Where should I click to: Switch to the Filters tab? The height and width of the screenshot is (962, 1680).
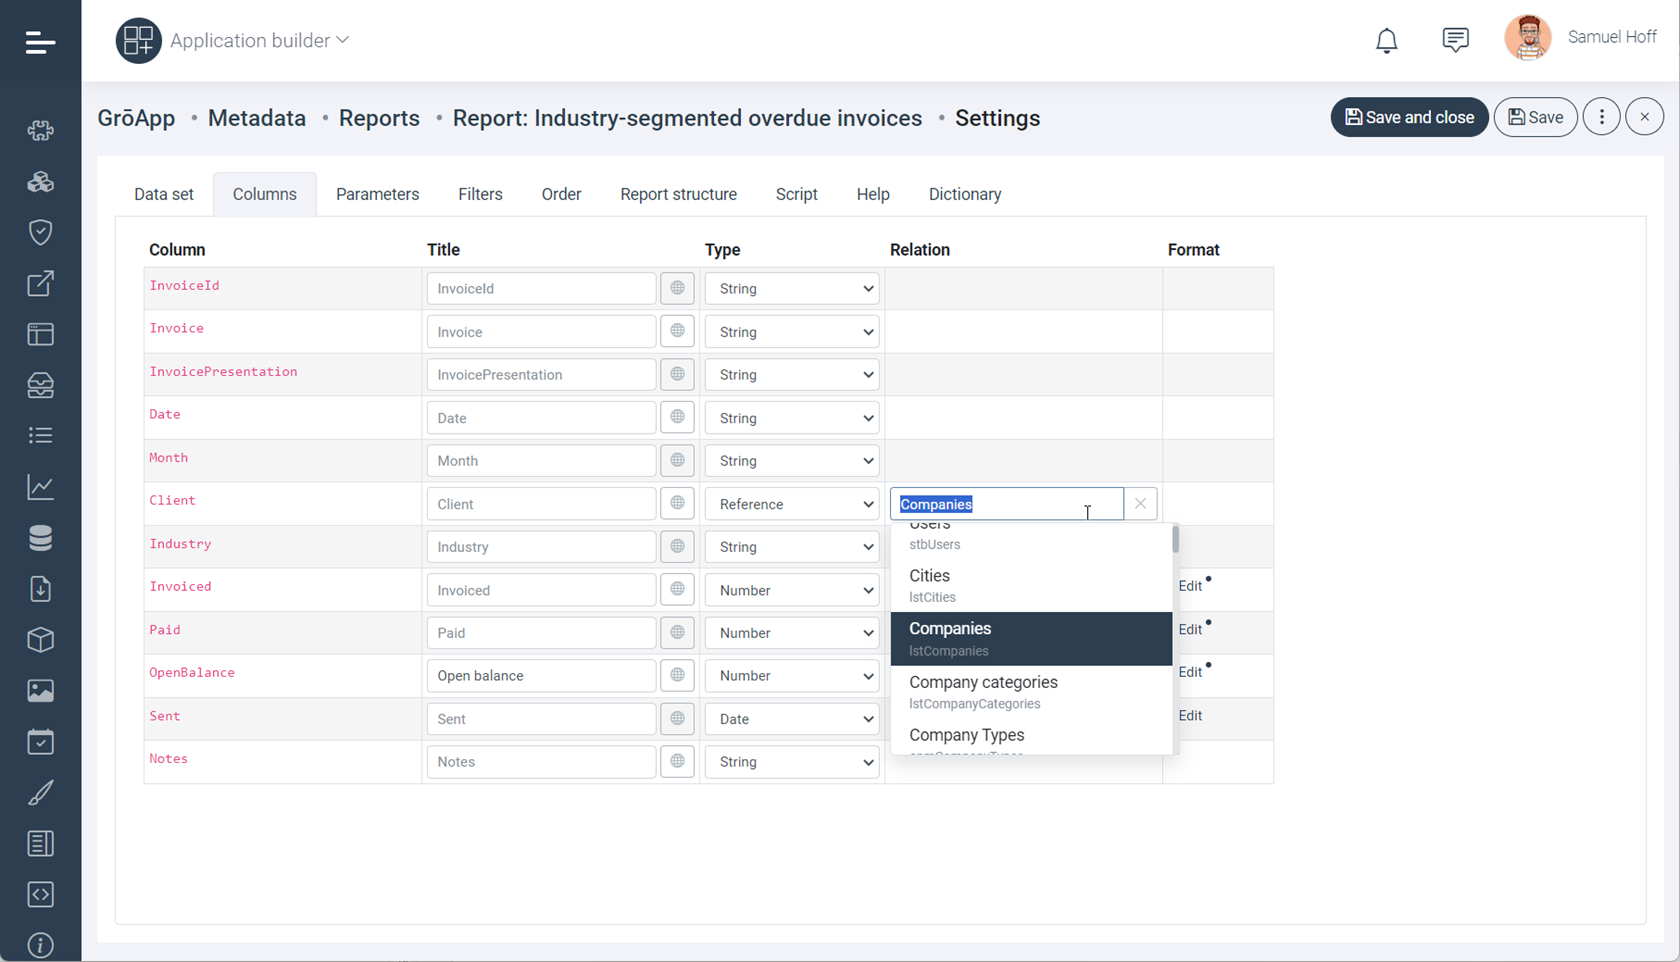480,194
